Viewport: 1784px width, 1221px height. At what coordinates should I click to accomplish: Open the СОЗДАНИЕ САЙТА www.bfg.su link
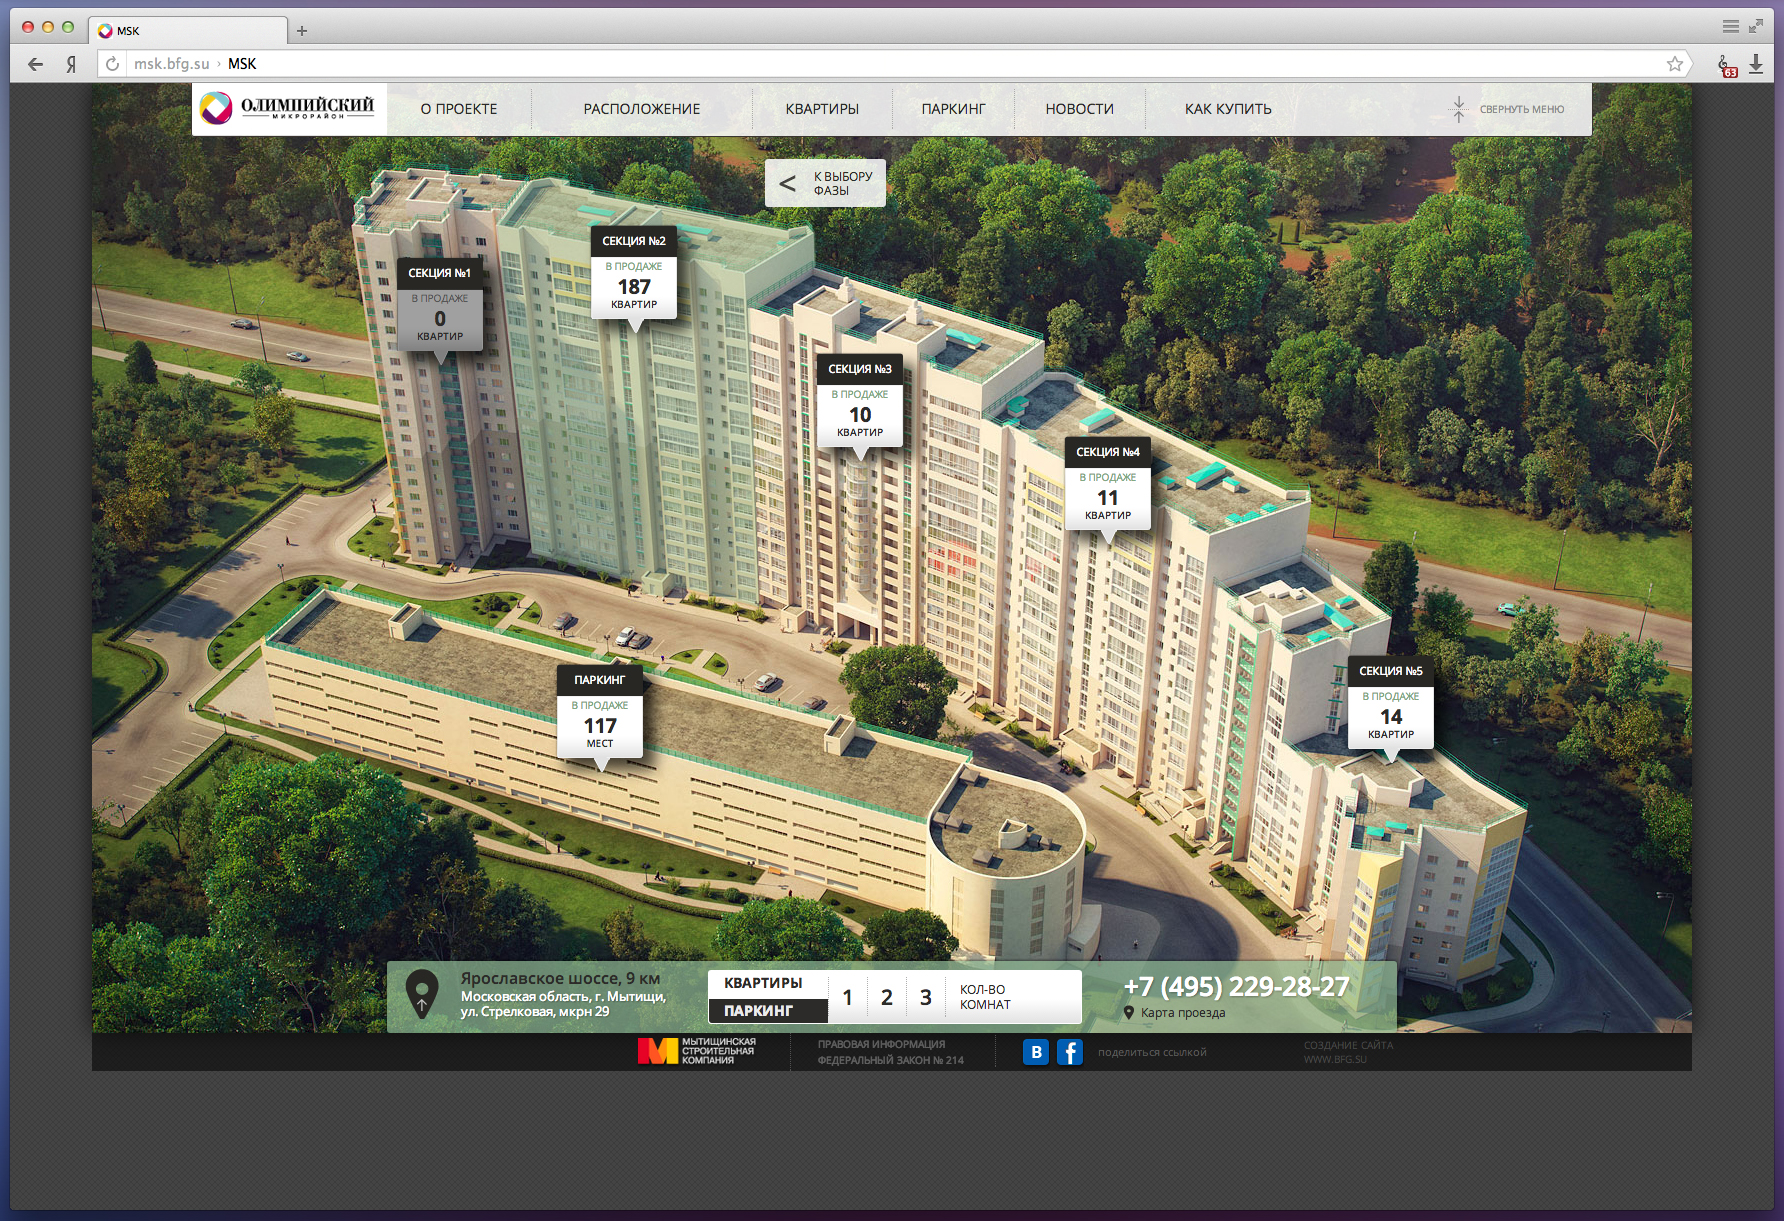pyautogui.click(x=1348, y=1052)
